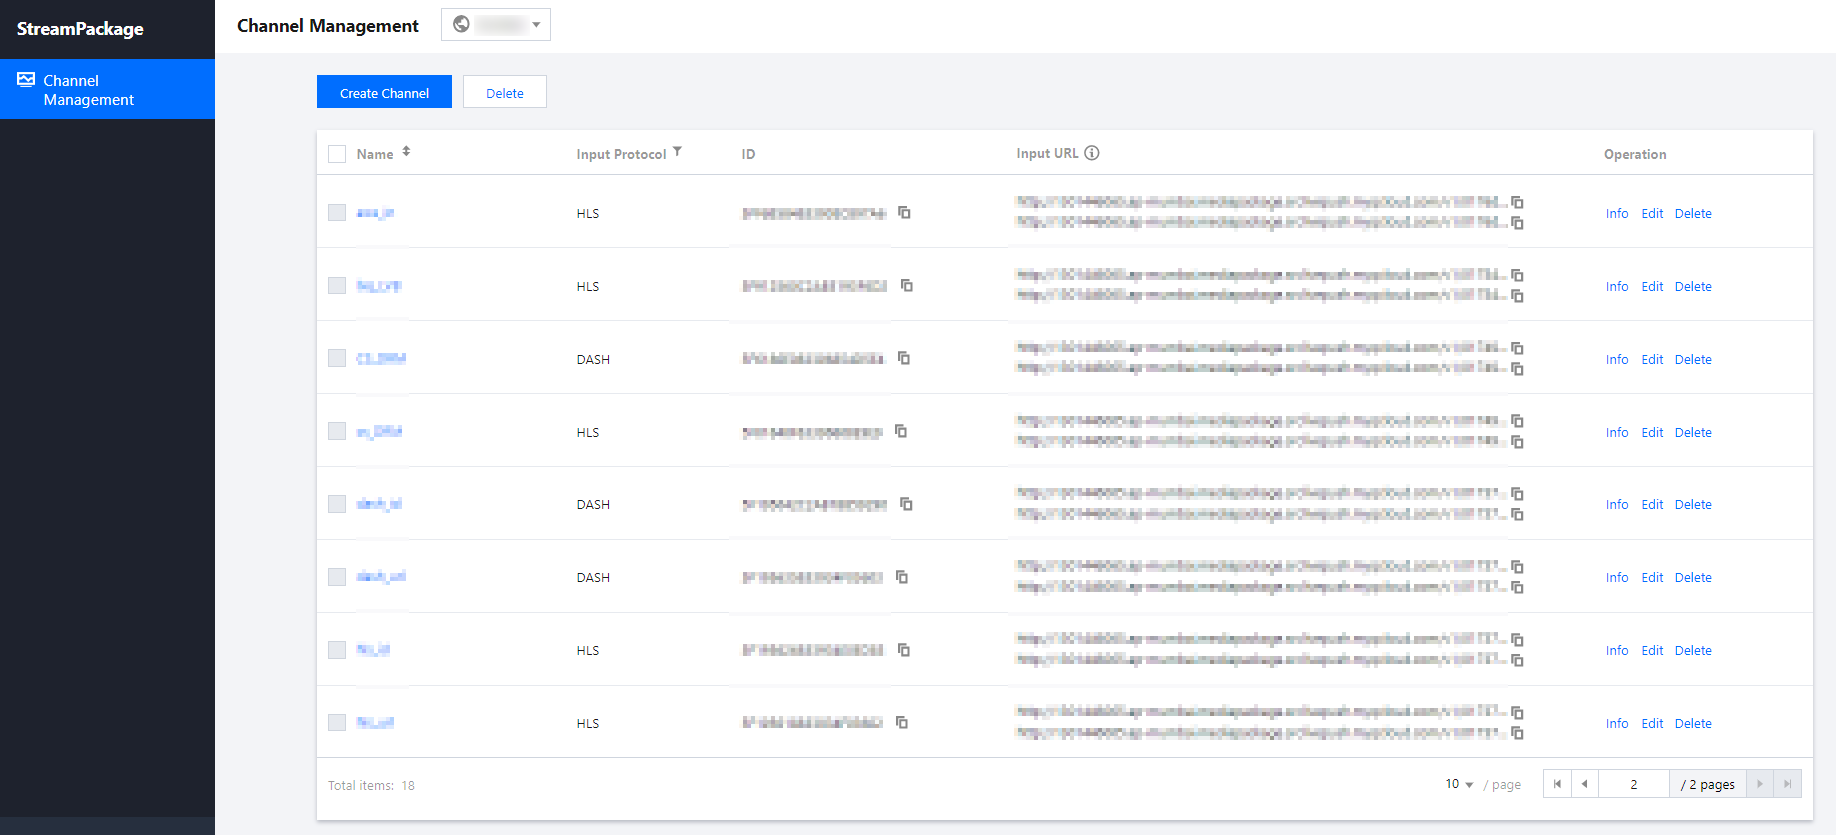Screen dimensions: 1836x835
Task: Copy the ID in the third row (first DASH)
Action: (x=904, y=358)
